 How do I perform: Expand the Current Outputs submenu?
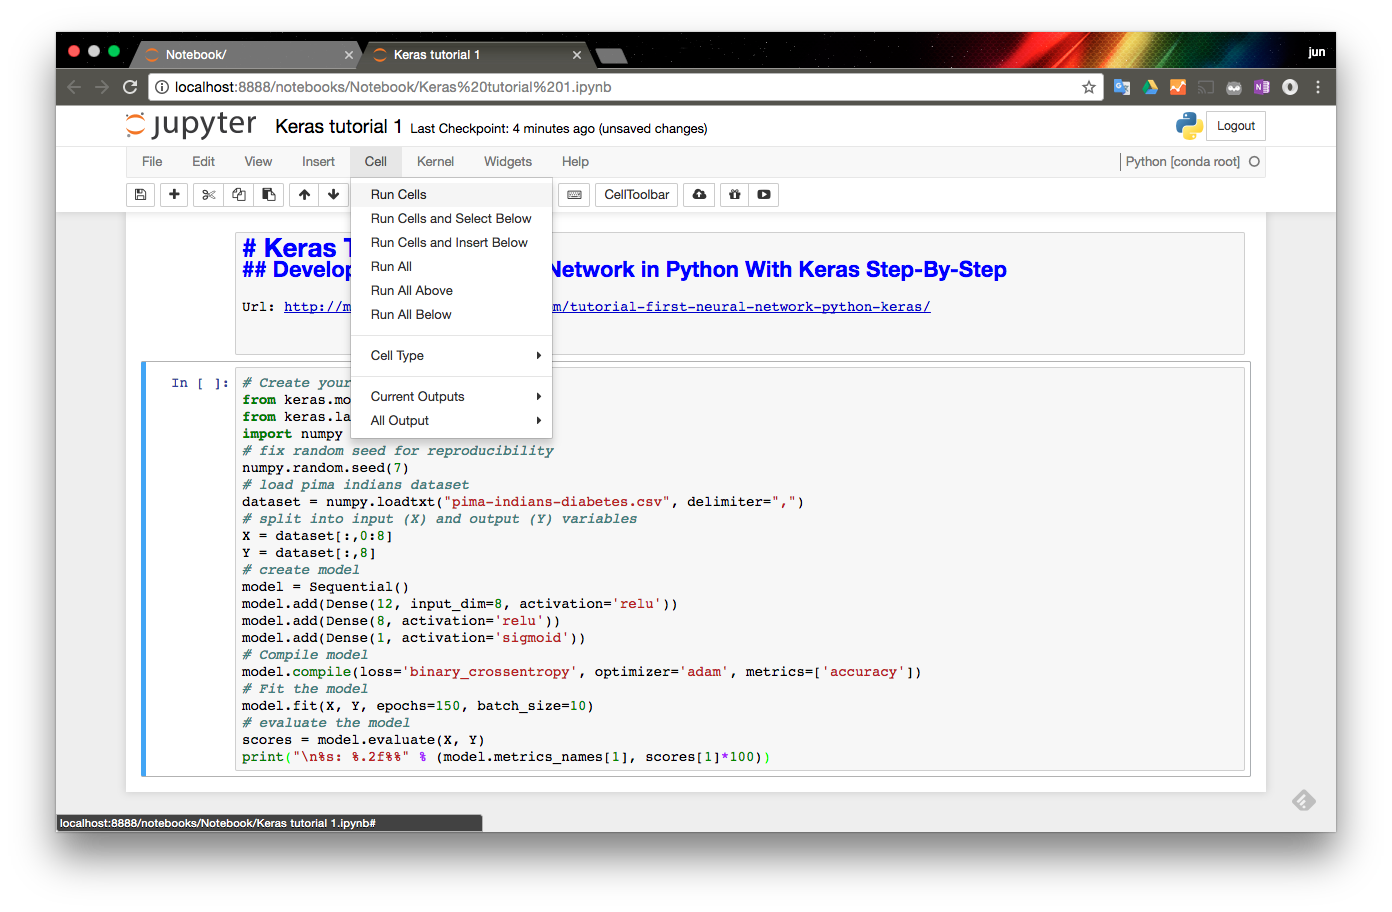[452, 397]
